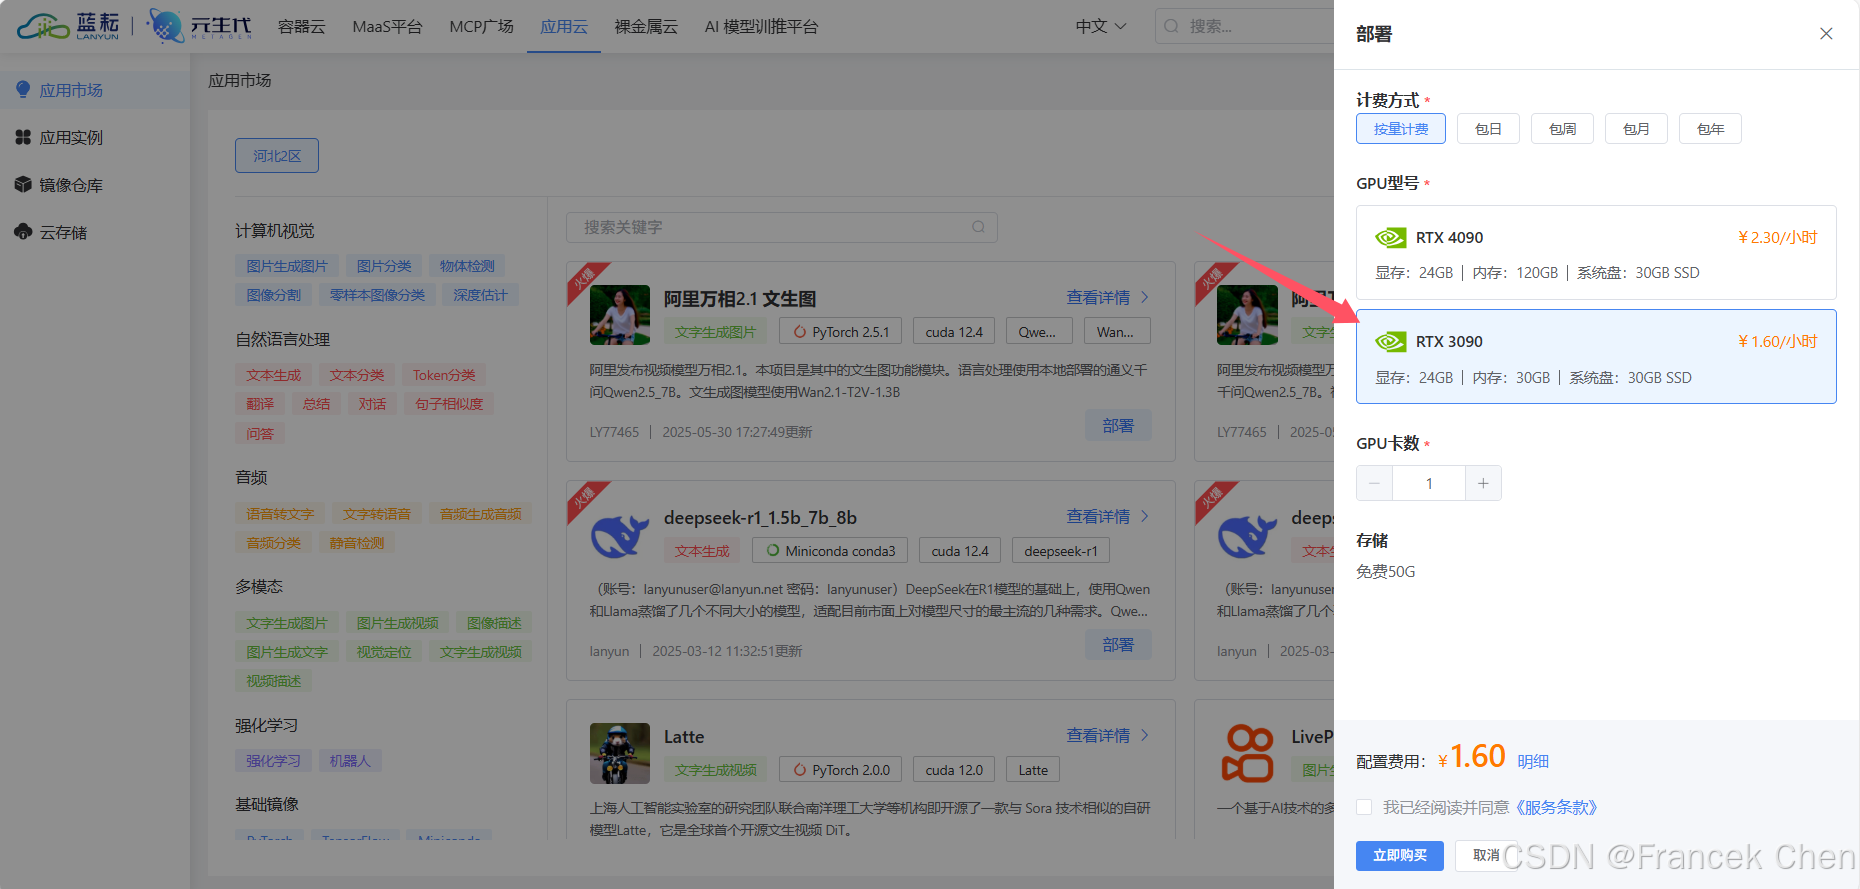Viewport: 1860px width, 889px height.
Task: Select 包周 billing mode
Action: click(1562, 129)
